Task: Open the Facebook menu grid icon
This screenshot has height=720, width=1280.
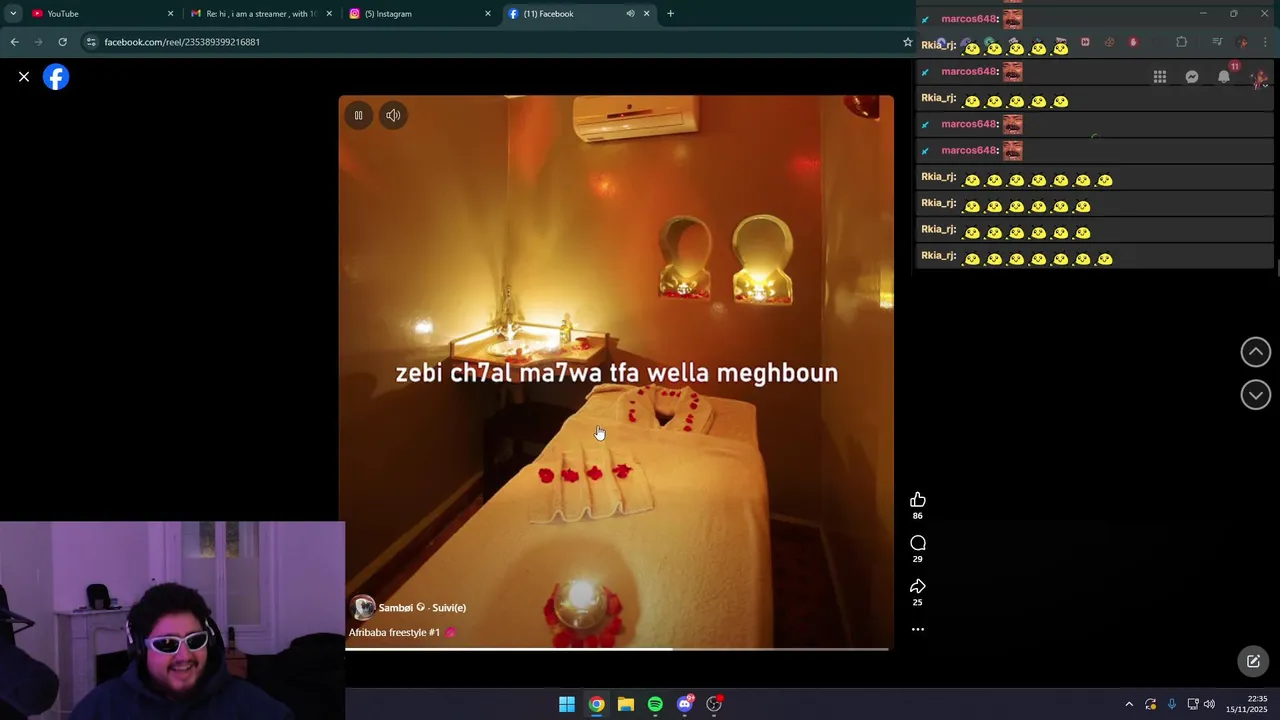Action: (1160, 77)
